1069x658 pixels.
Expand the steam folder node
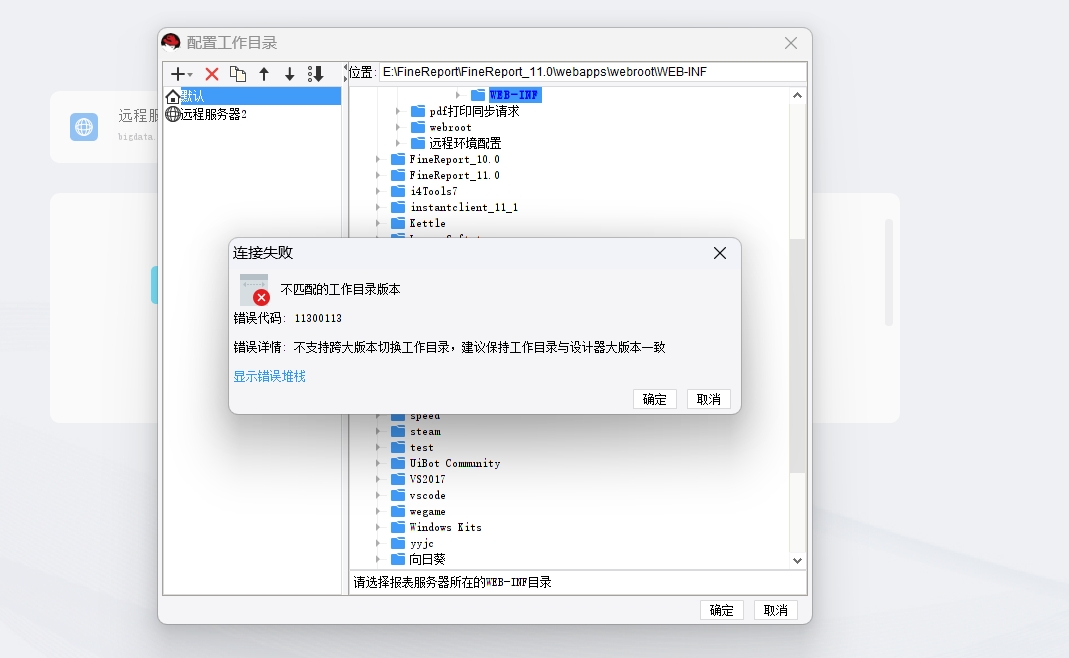(x=378, y=432)
